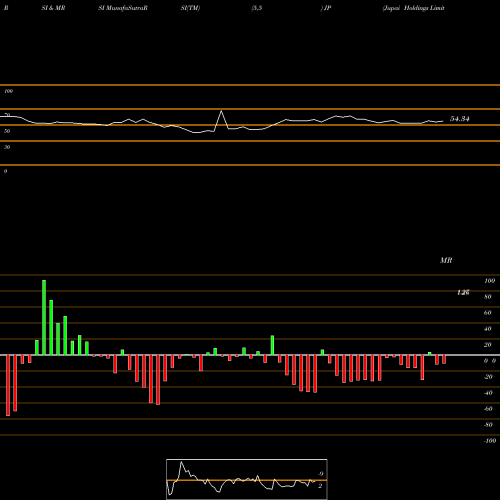The width and height of the screenshot is (500, 500).
Task: Click the 'MR' panel label
Action: 446,260
